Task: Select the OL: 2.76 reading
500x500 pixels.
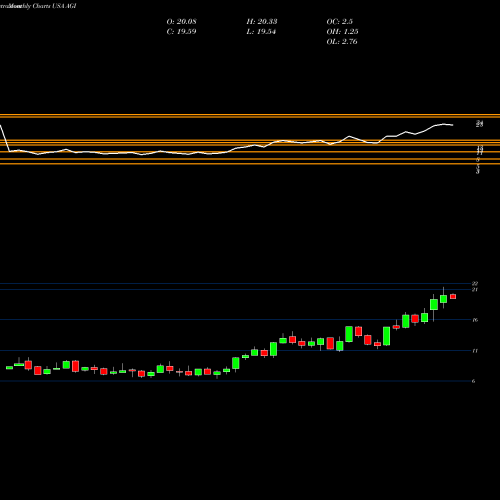Action: click(x=342, y=42)
